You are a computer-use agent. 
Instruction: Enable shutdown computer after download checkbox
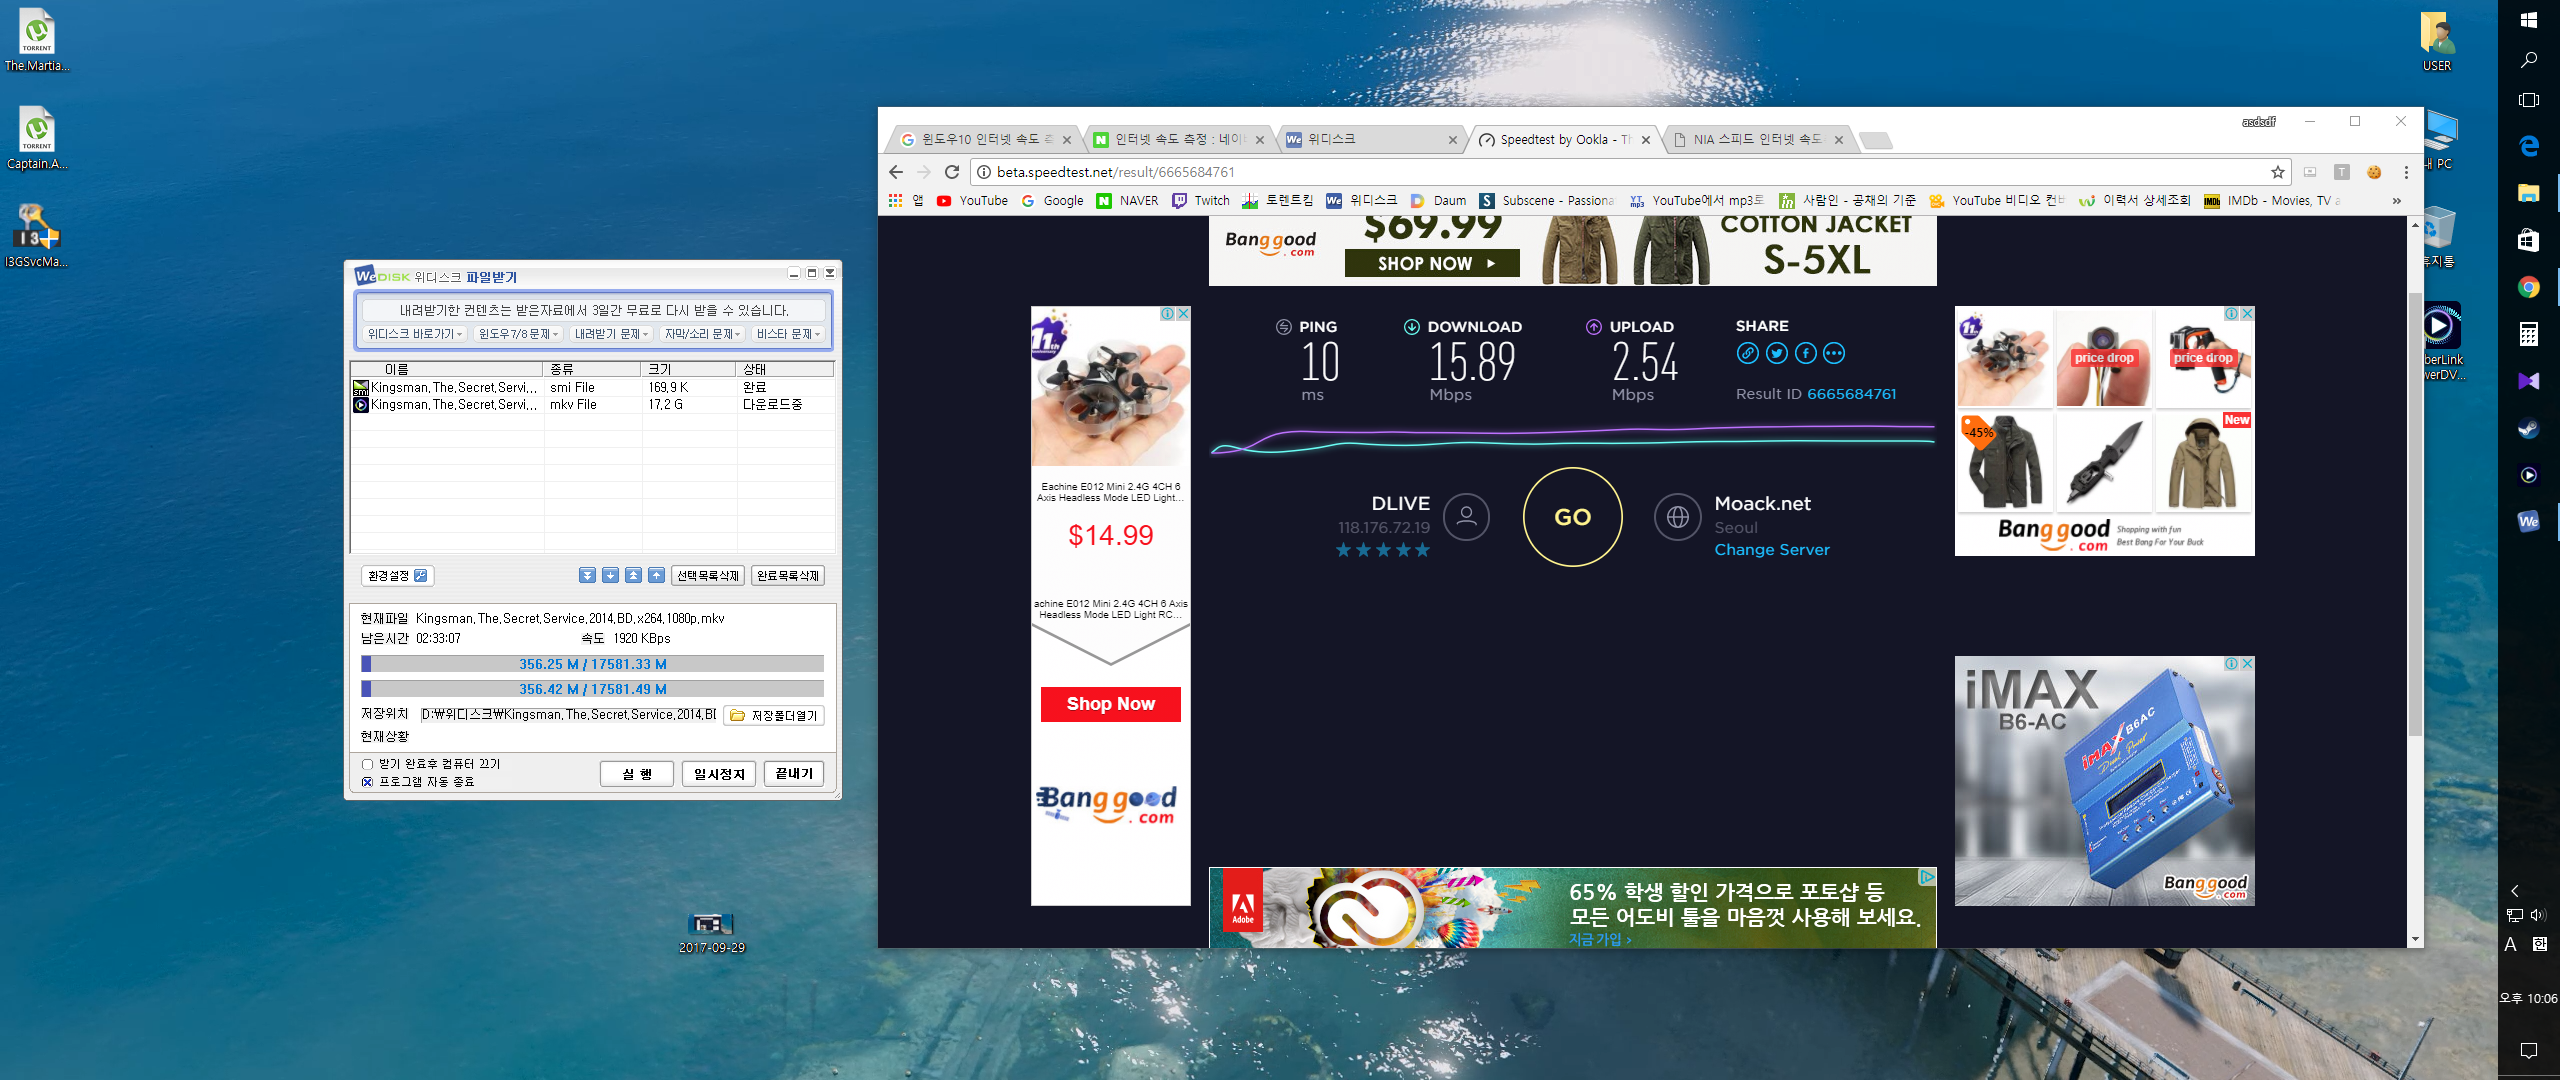coord(367,764)
